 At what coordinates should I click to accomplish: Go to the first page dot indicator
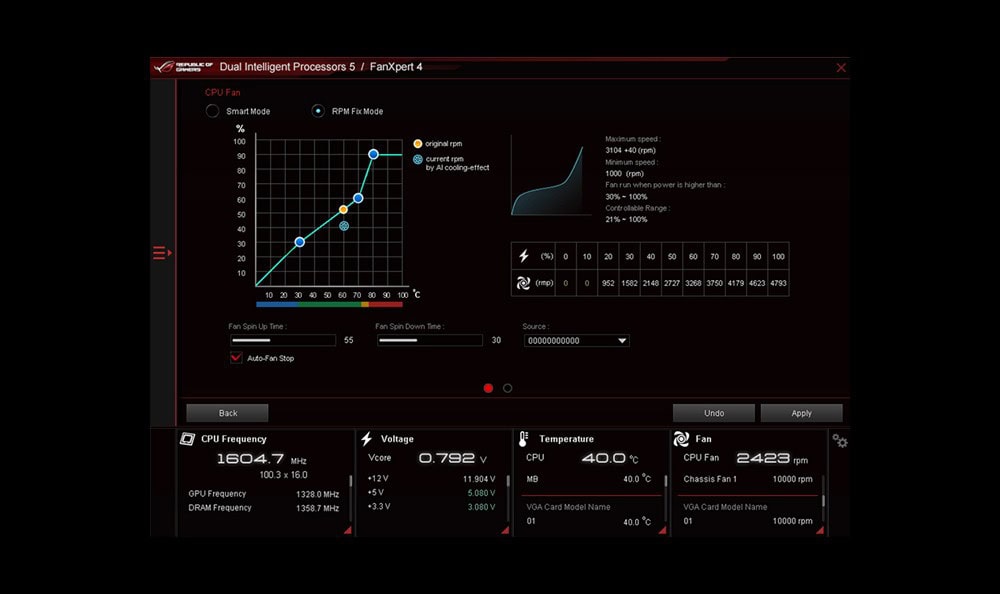coord(489,388)
